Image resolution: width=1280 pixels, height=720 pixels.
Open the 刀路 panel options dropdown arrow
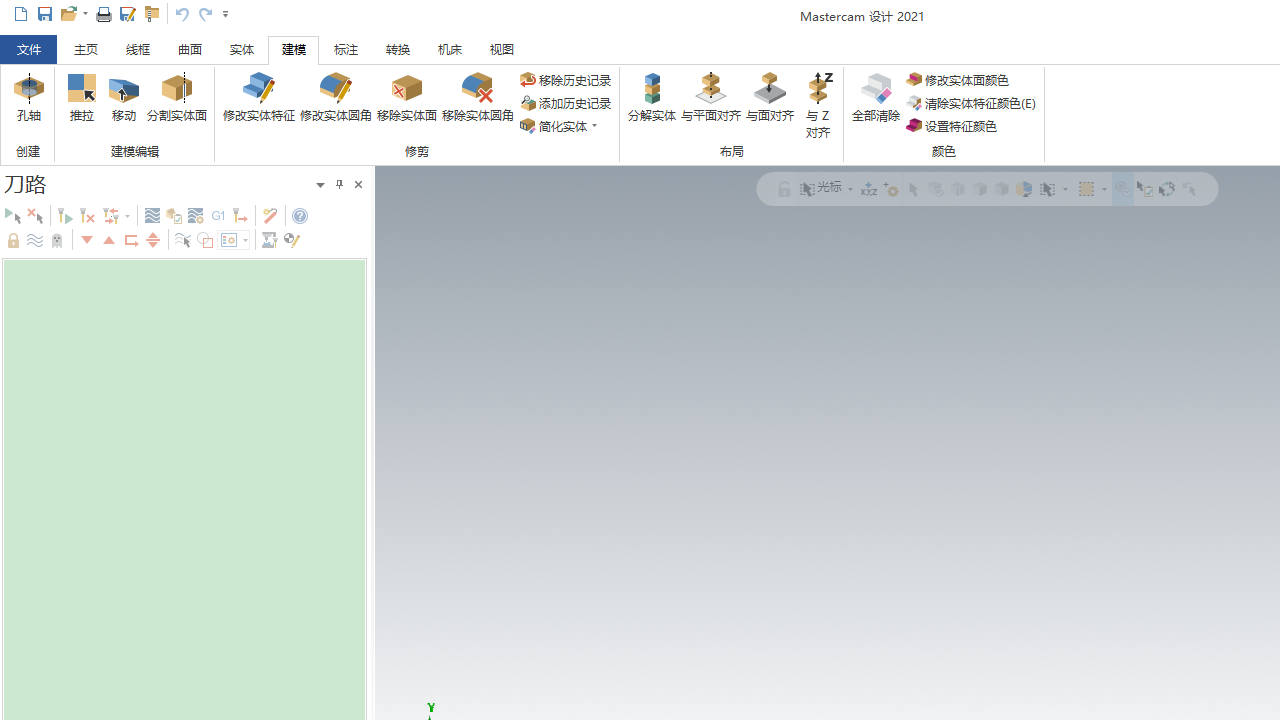[320, 185]
